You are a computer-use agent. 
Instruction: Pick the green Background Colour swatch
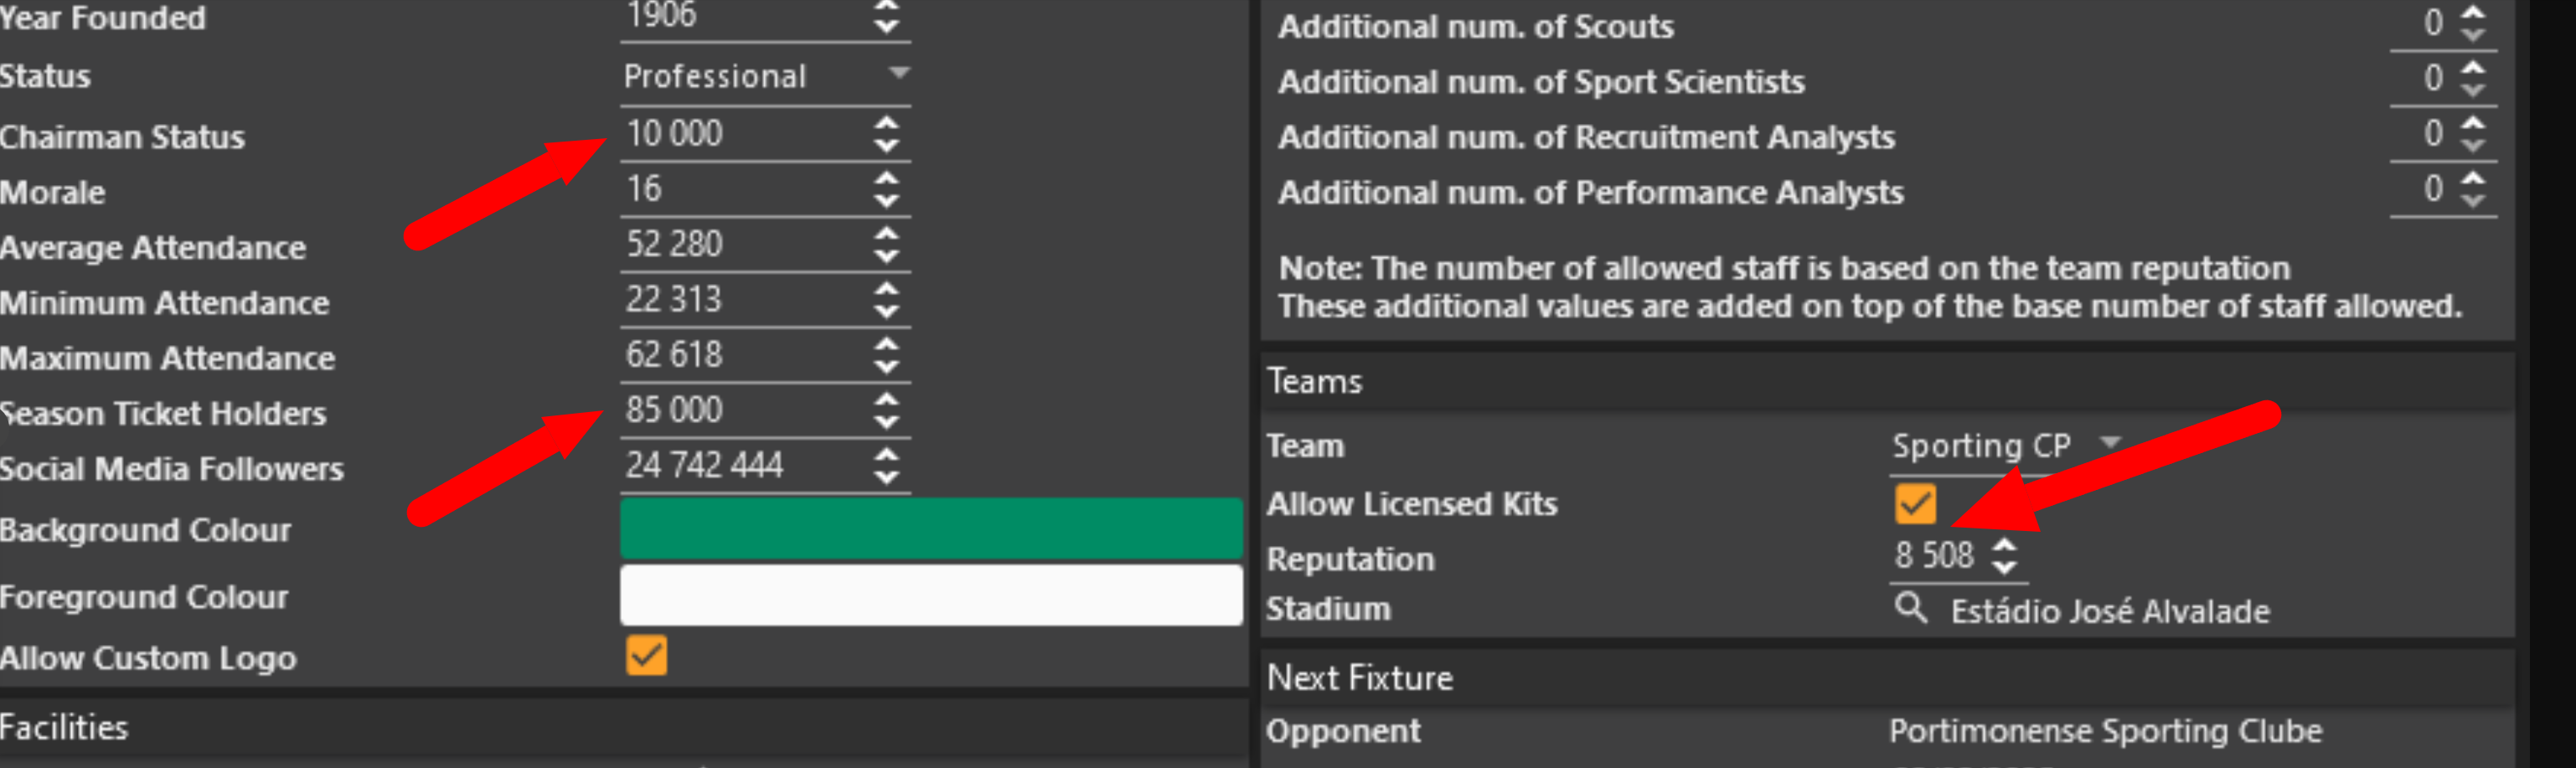931,528
